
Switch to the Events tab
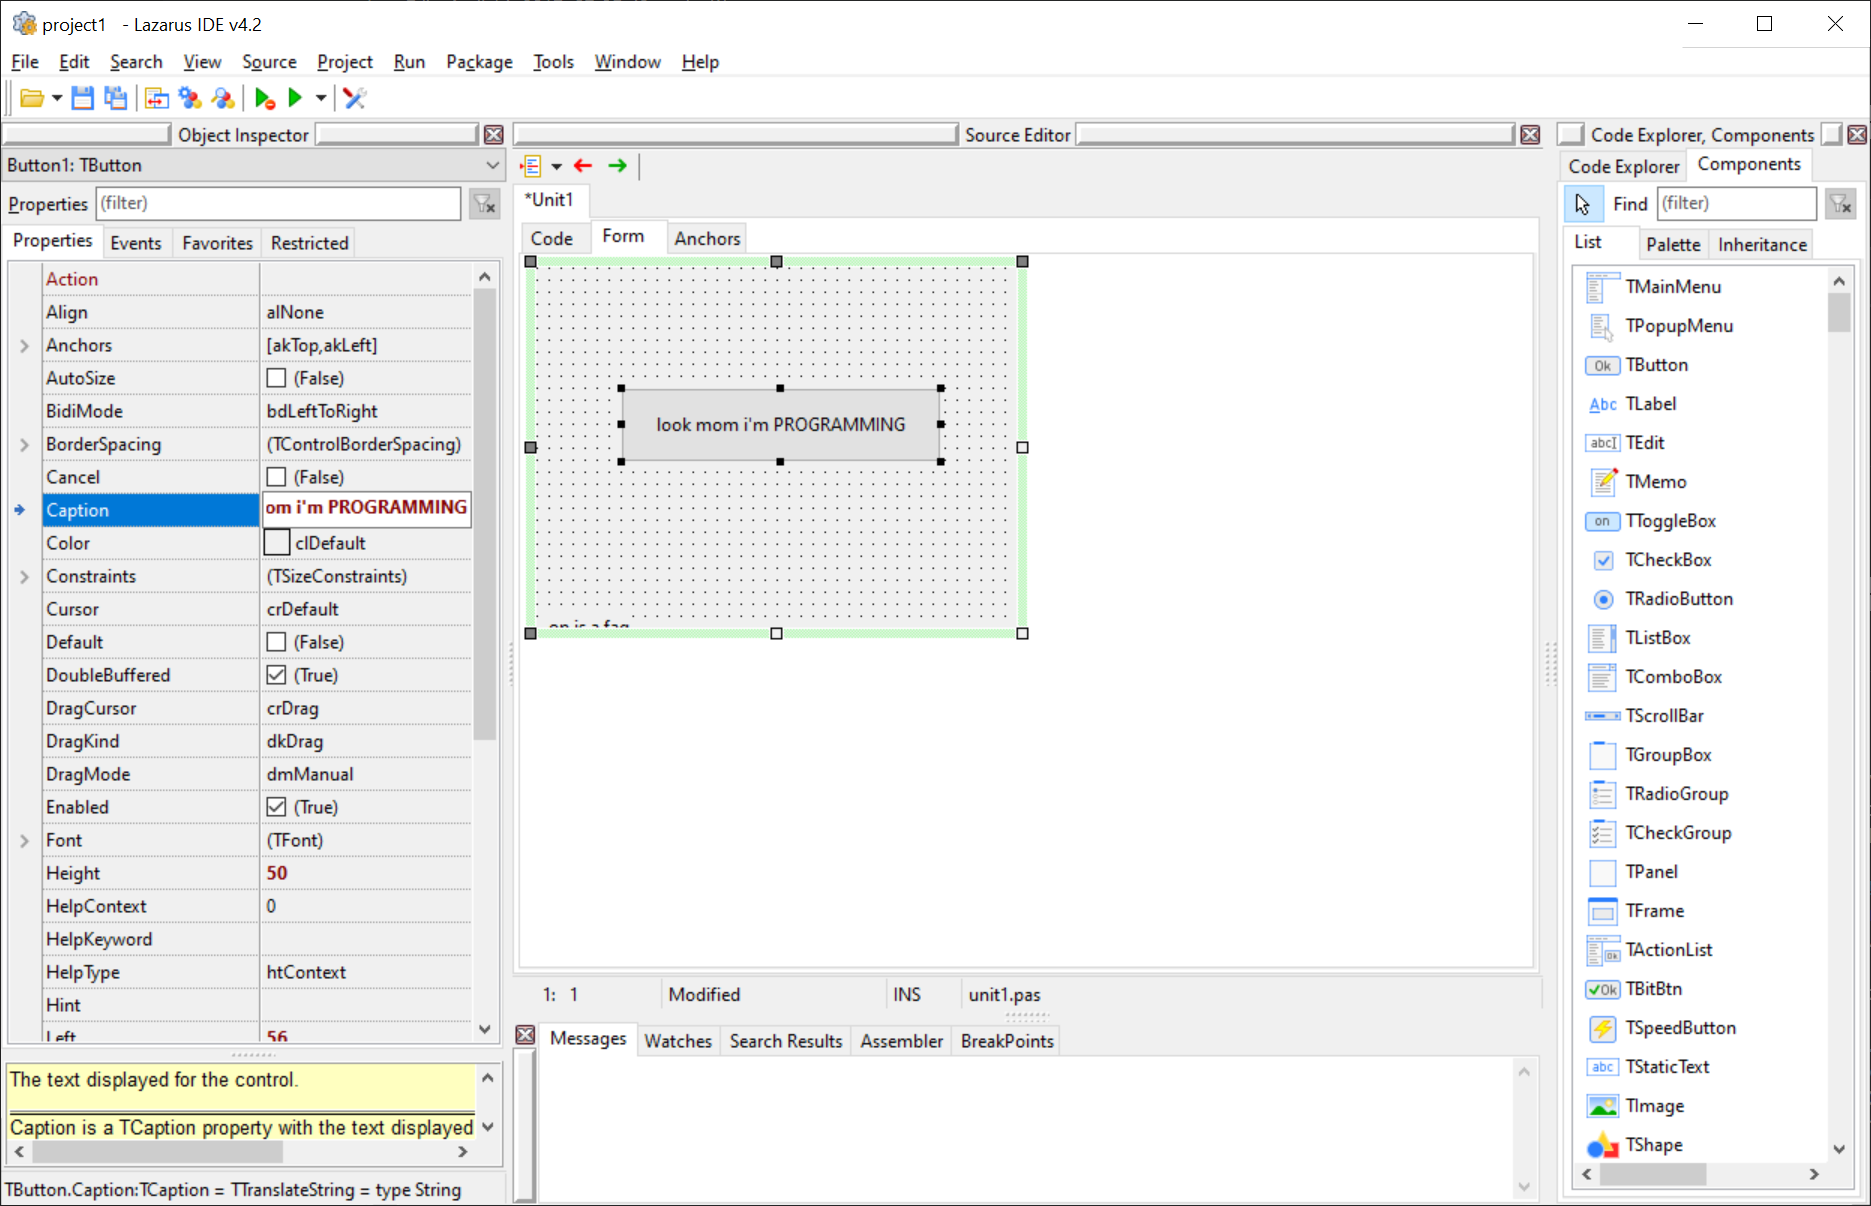(136, 243)
